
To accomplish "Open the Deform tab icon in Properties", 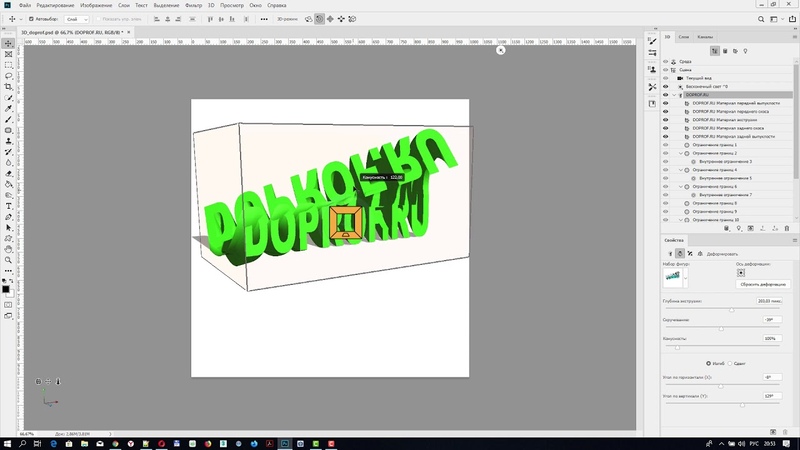I will tap(680, 254).
